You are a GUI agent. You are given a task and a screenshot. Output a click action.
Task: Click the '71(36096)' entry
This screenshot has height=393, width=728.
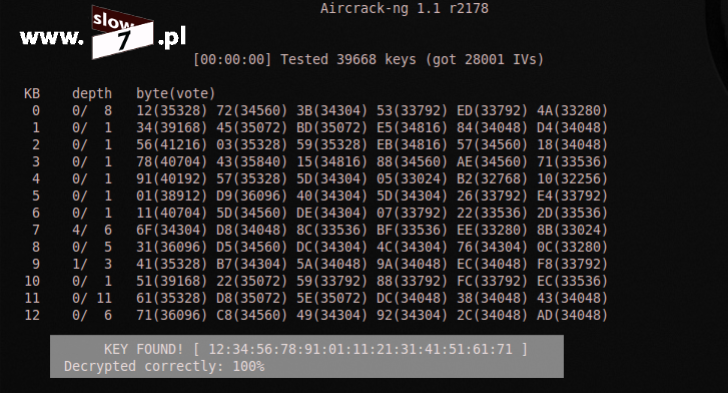172,315
